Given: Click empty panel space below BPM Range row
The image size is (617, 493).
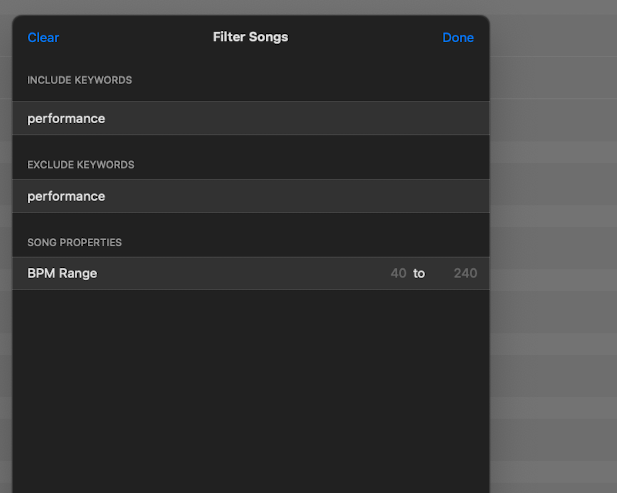Looking at the screenshot, I should tap(251, 390).
